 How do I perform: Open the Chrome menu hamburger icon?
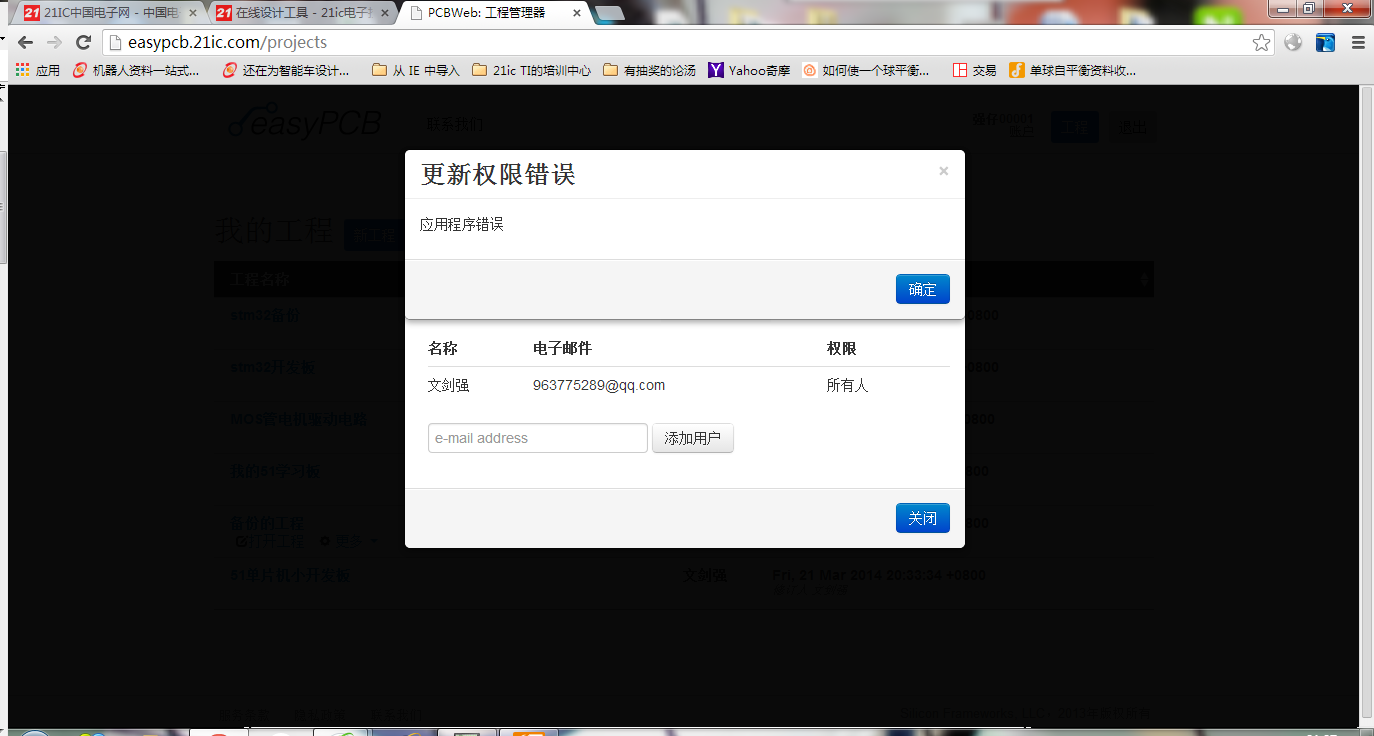click(1358, 43)
